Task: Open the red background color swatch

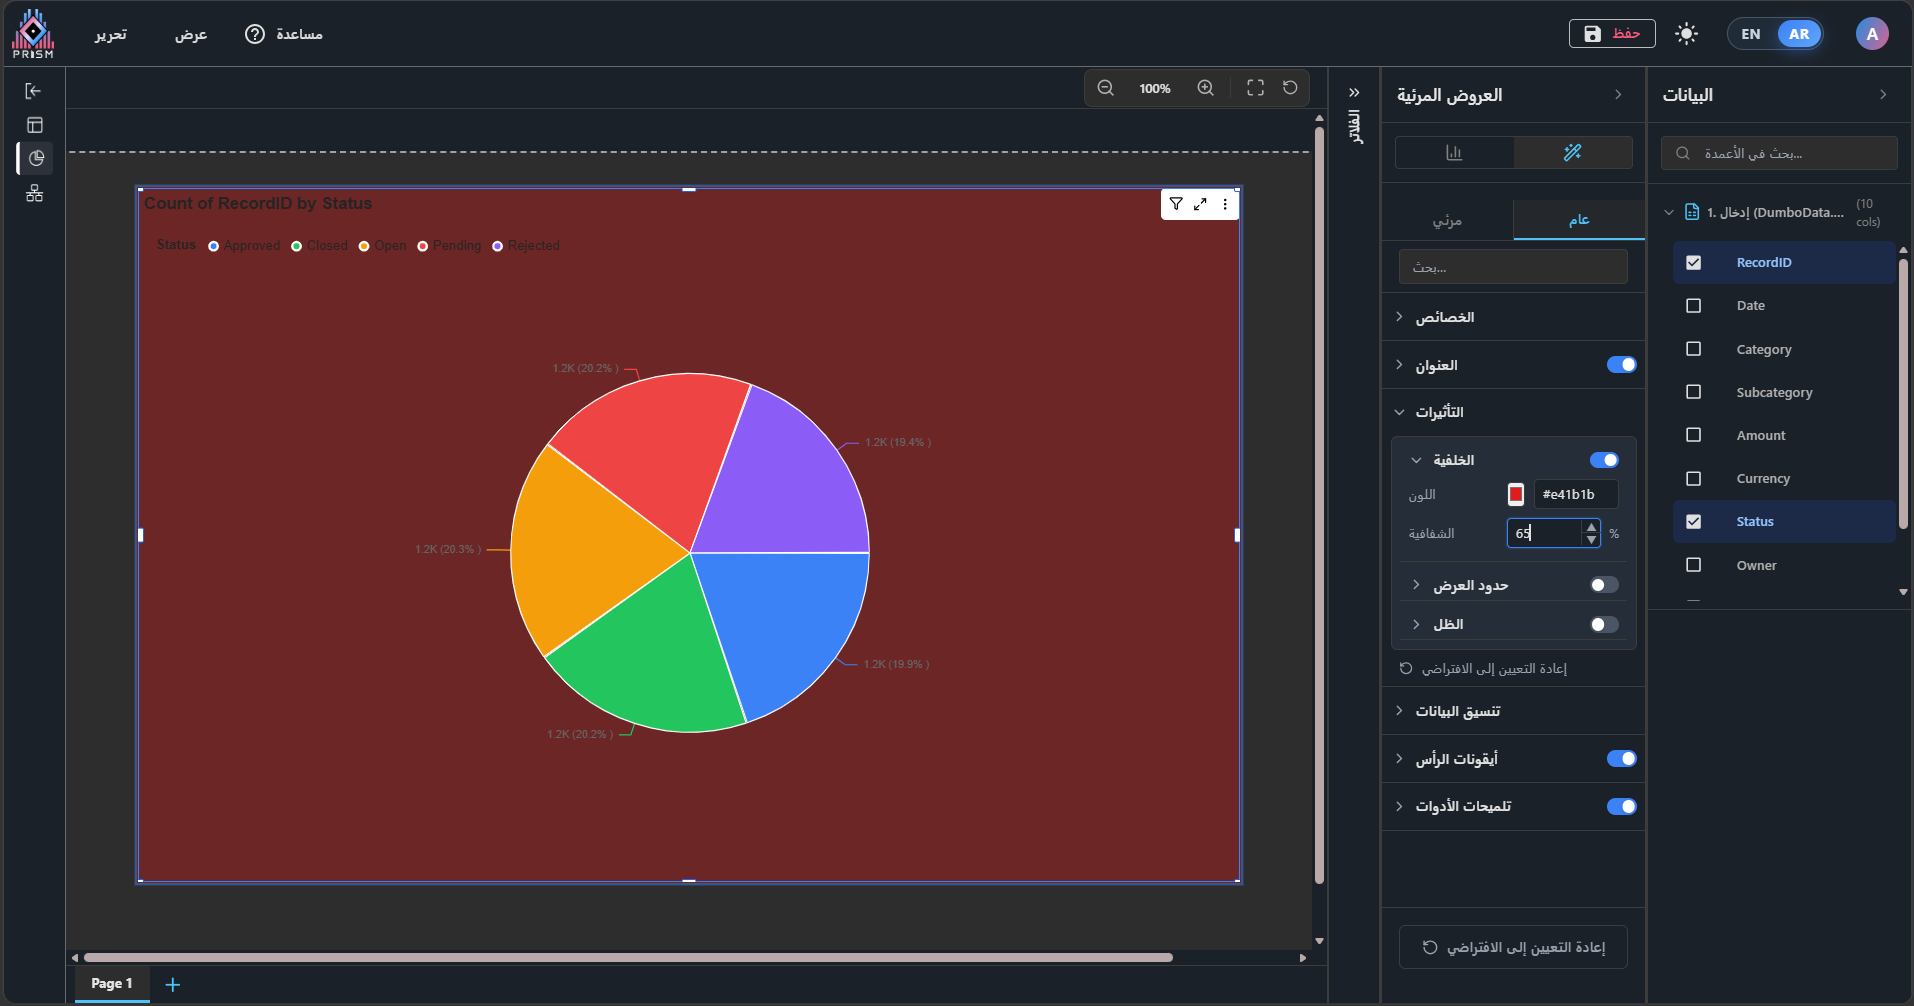Action: (1516, 494)
